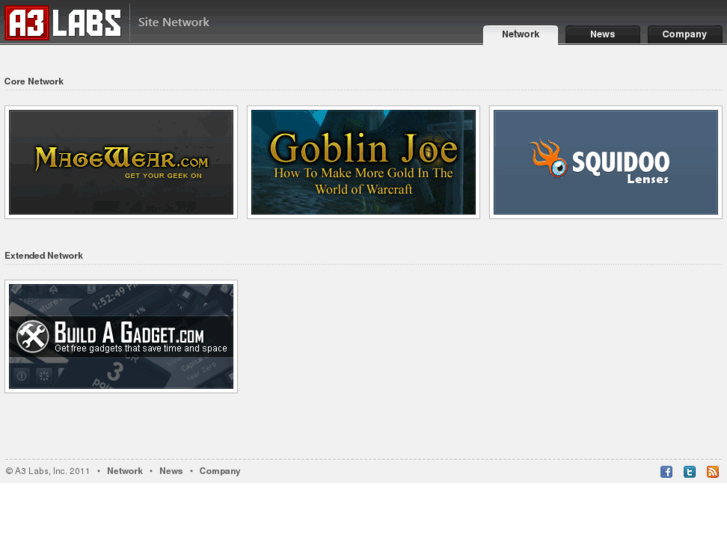The width and height of the screenshot is (727, 545).
Task: Switch to the News tab in header
Action: [x=602, y=34]
